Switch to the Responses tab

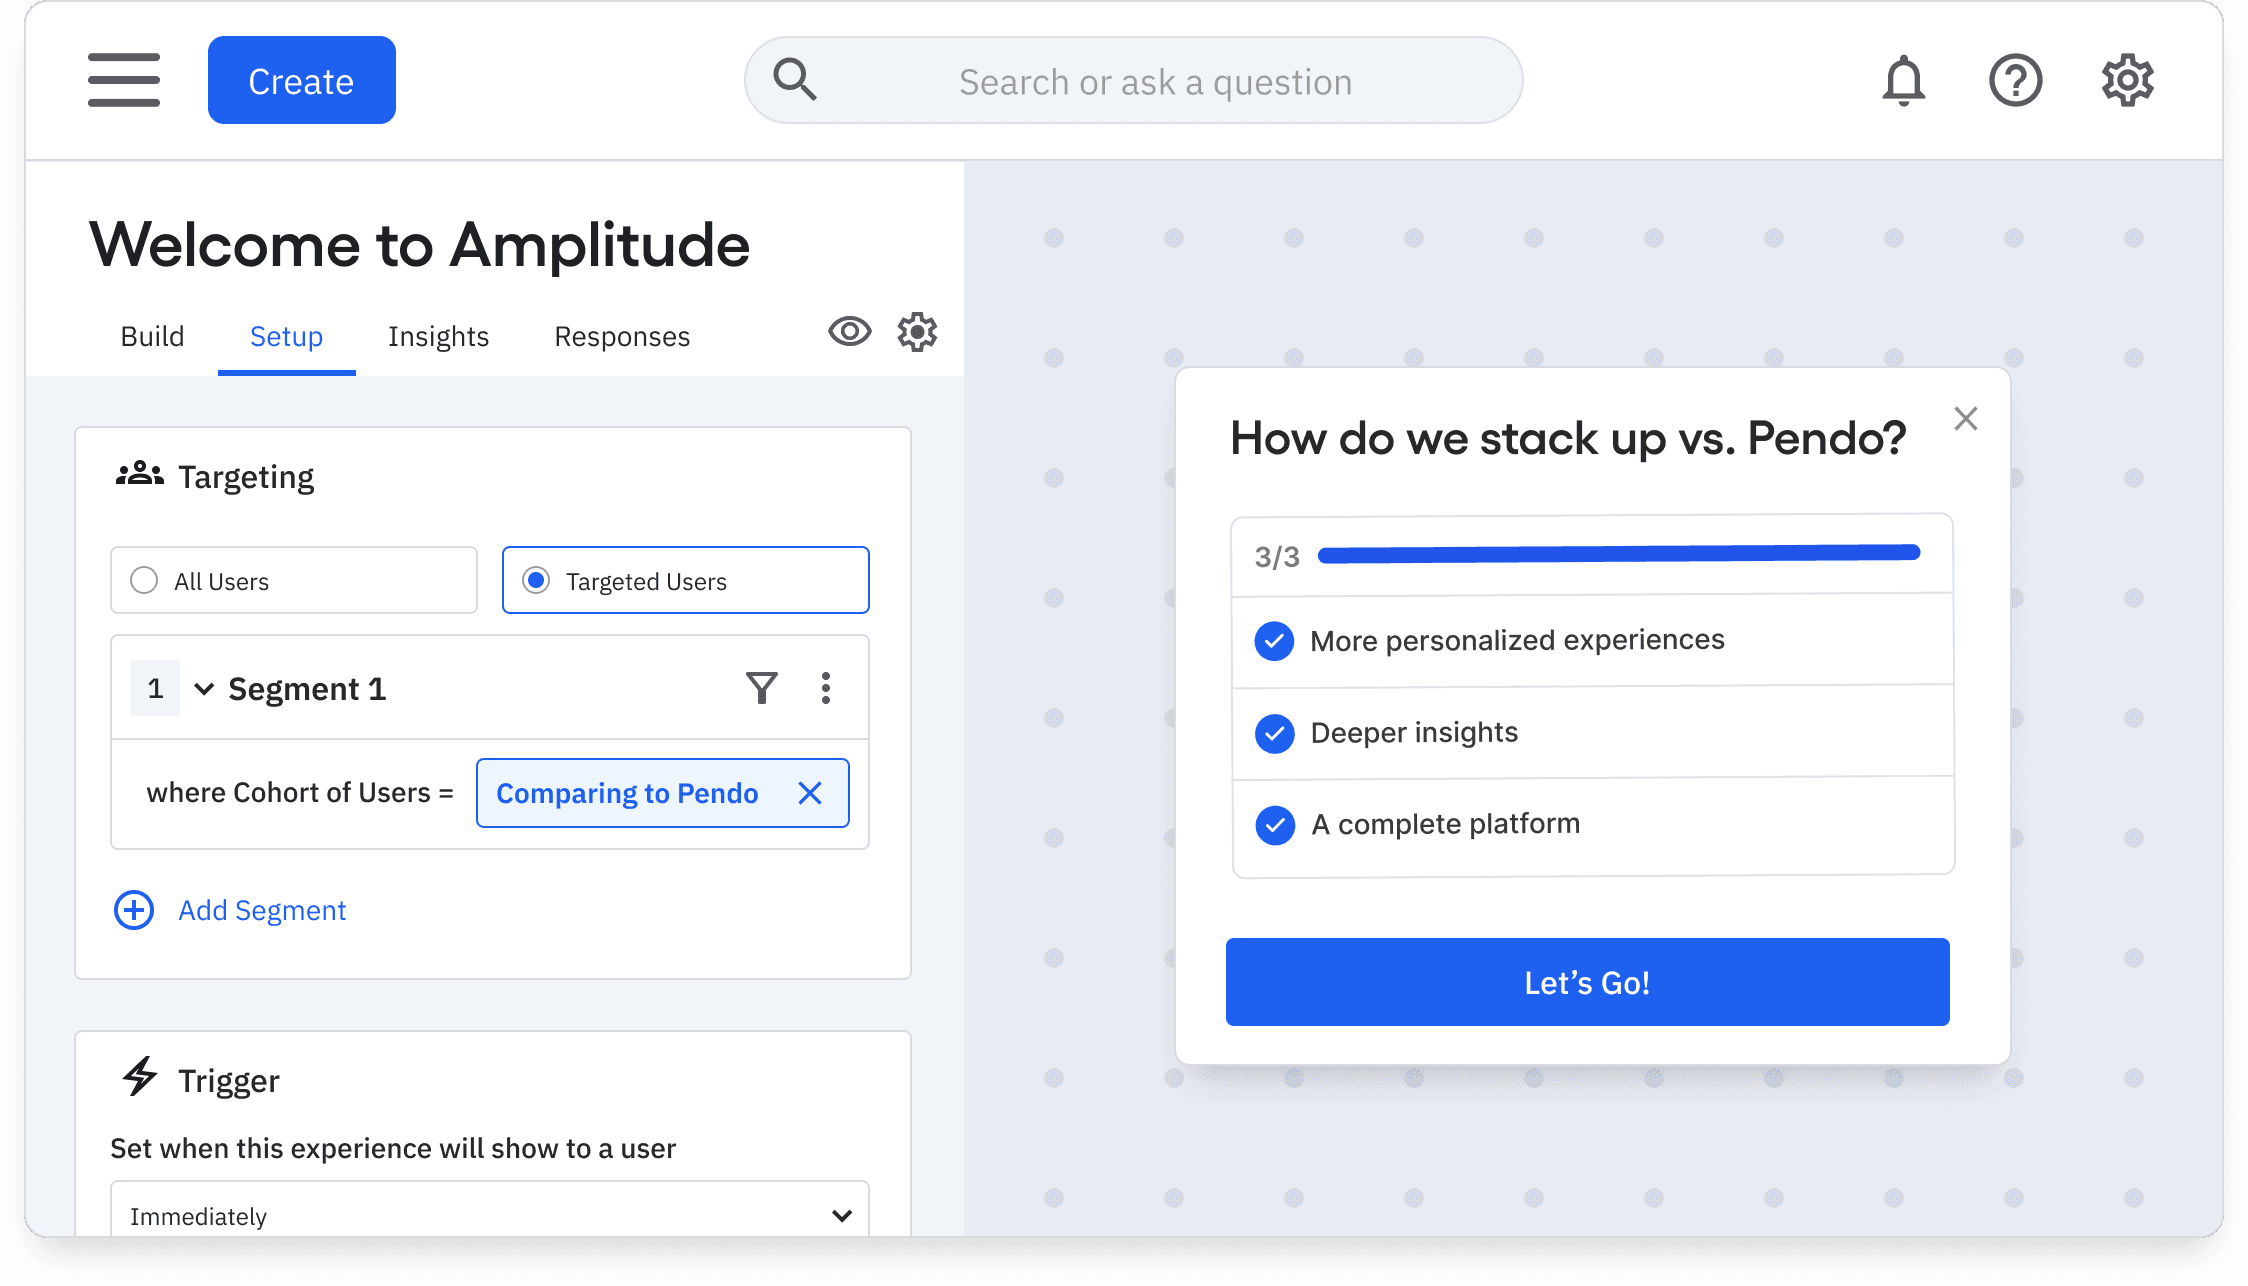coord(621,336)
